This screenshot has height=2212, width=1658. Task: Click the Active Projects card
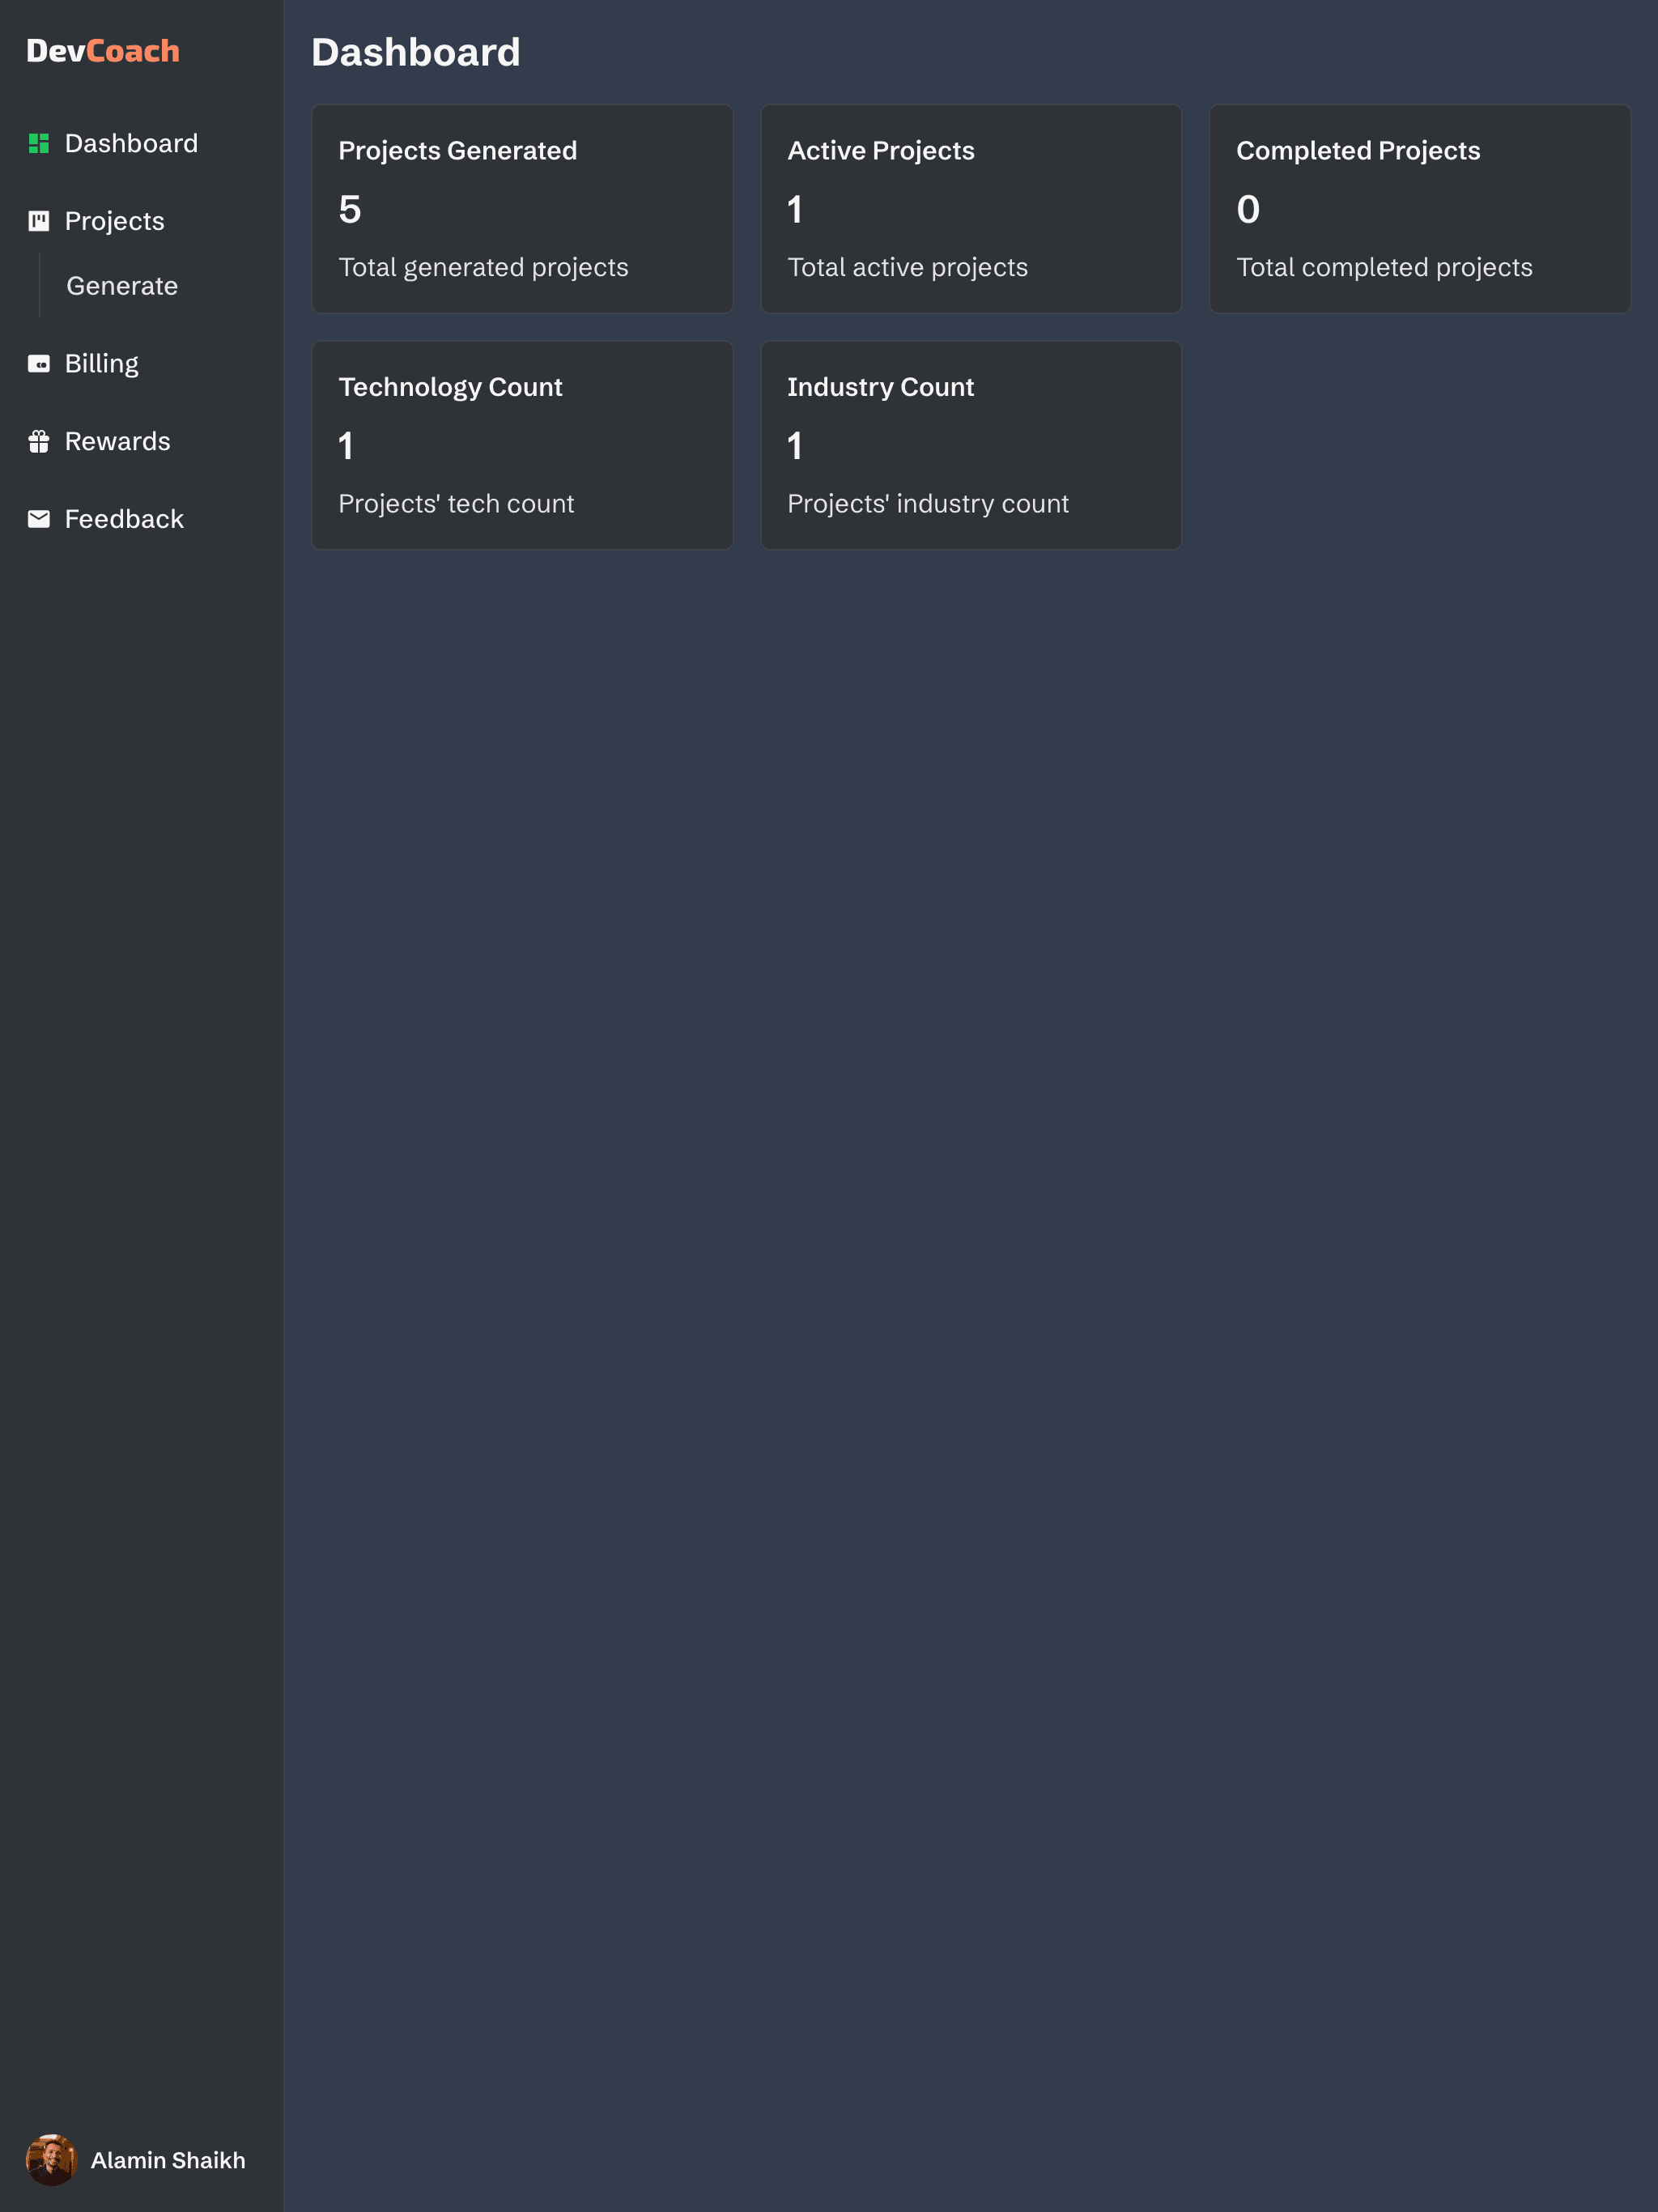(971, 208)
